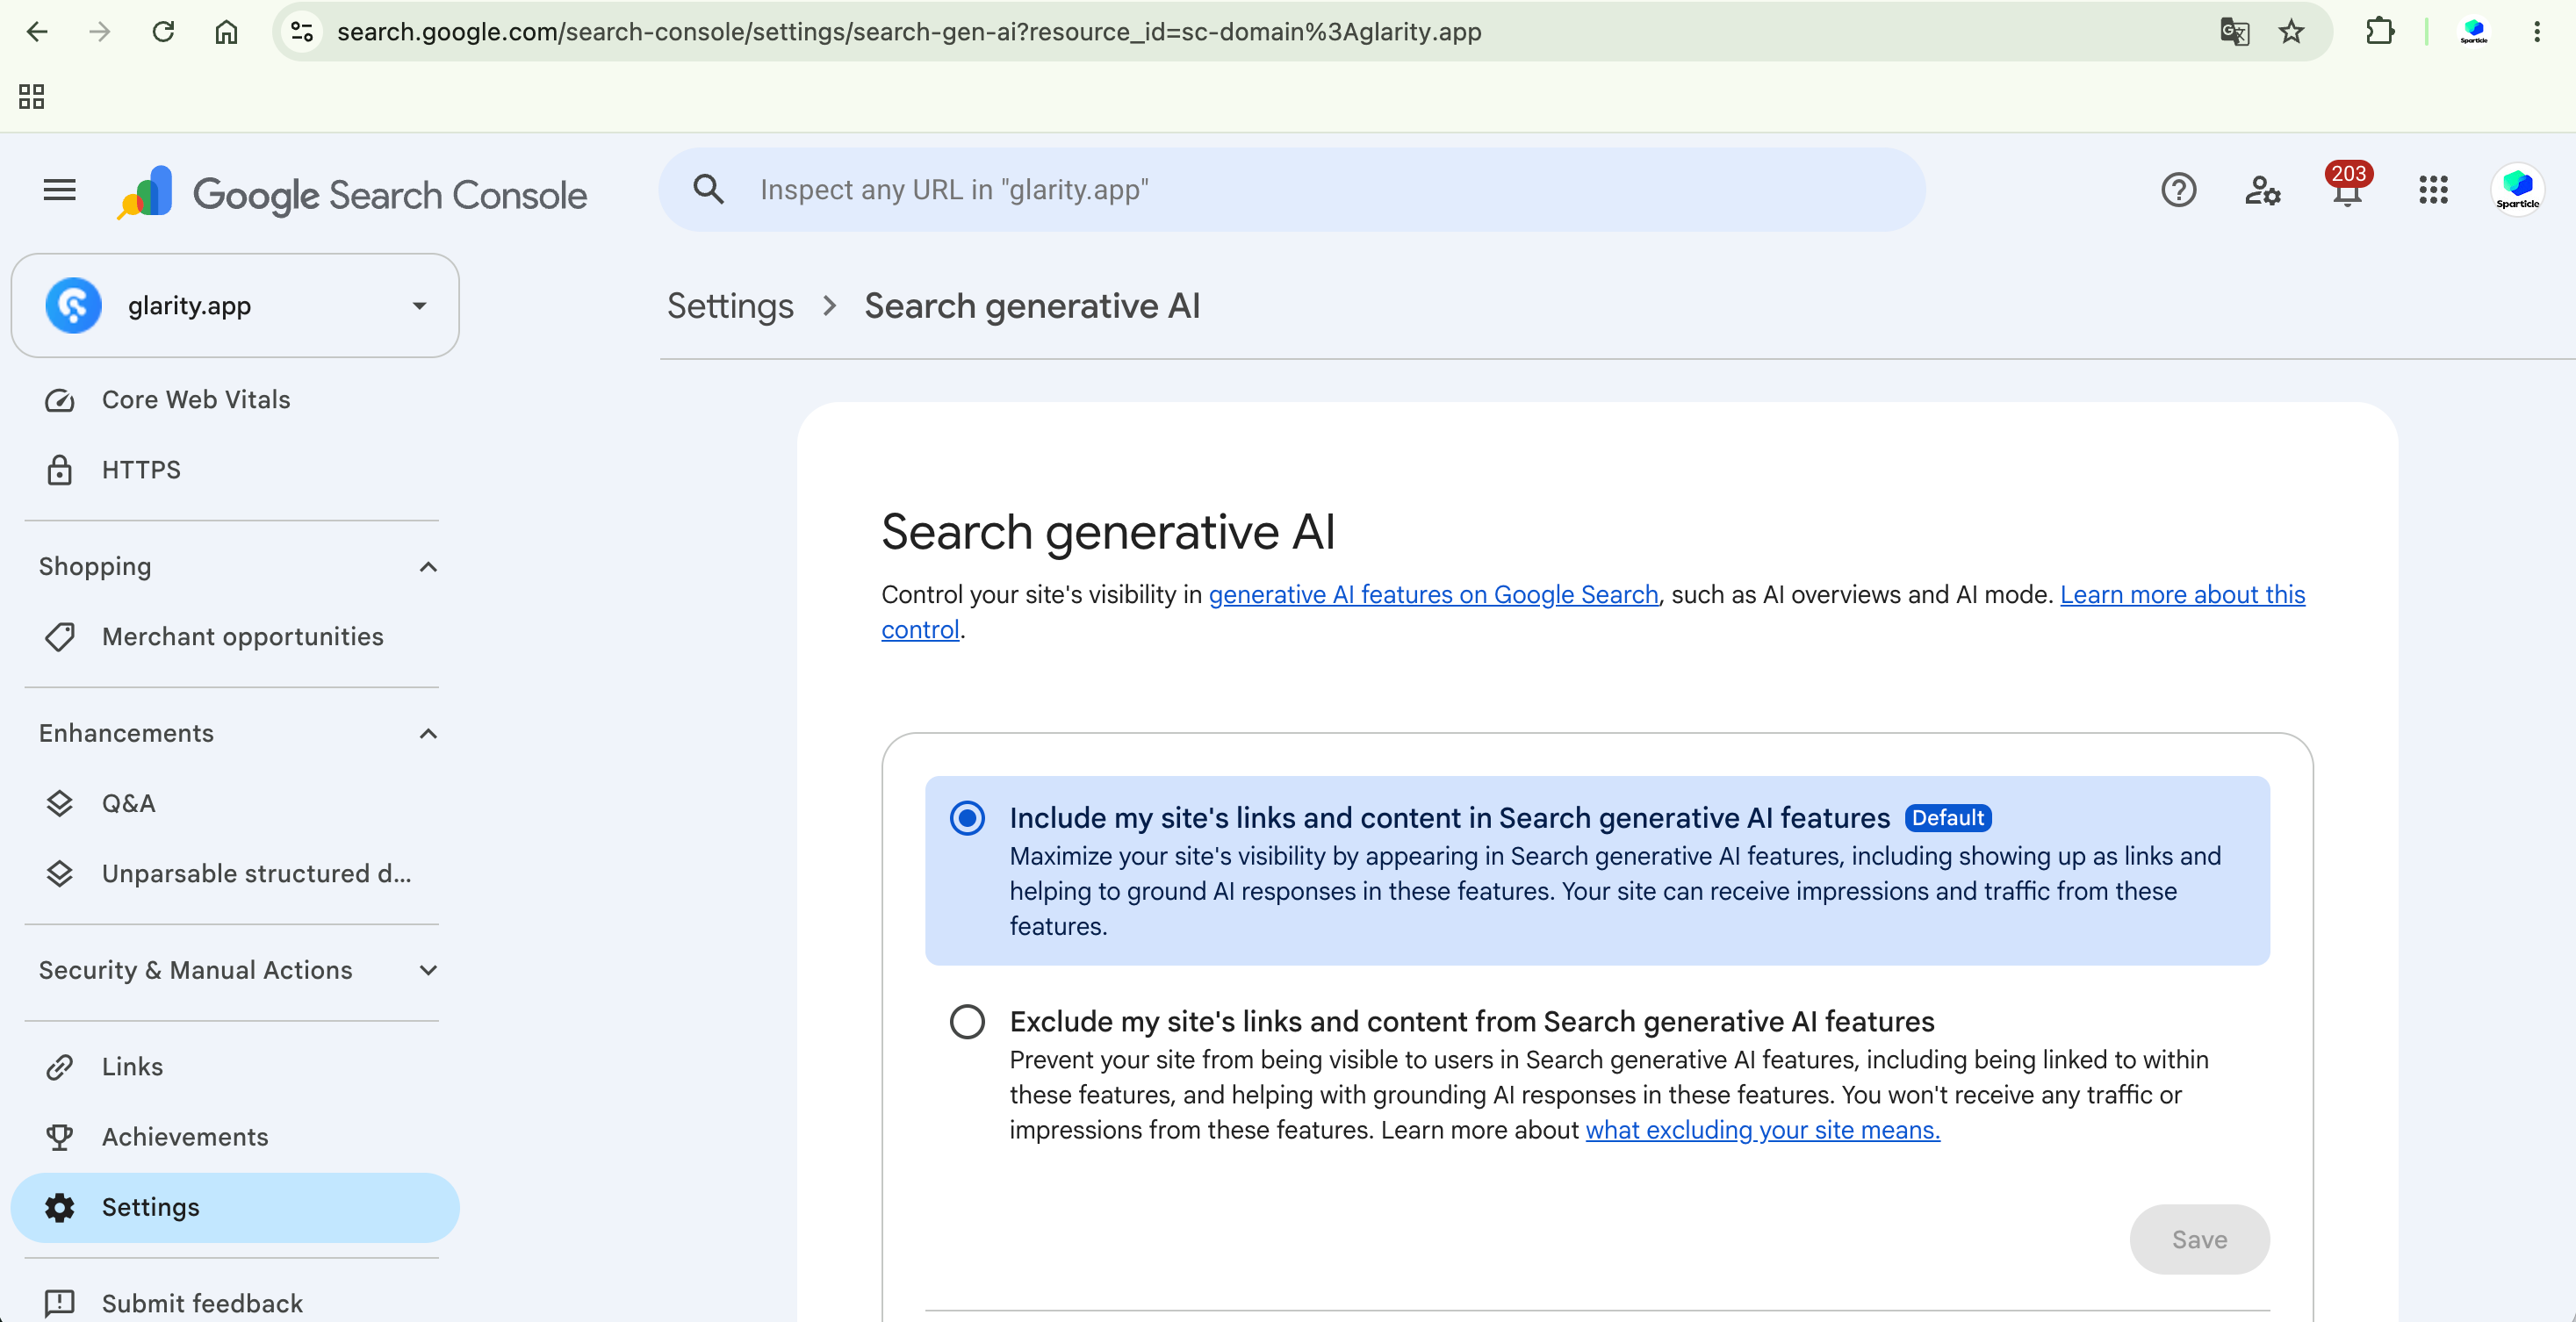Click the Search generative AI card heading
The width and height of the screenshot is (2576, 1322).
tap(1107, 531)
